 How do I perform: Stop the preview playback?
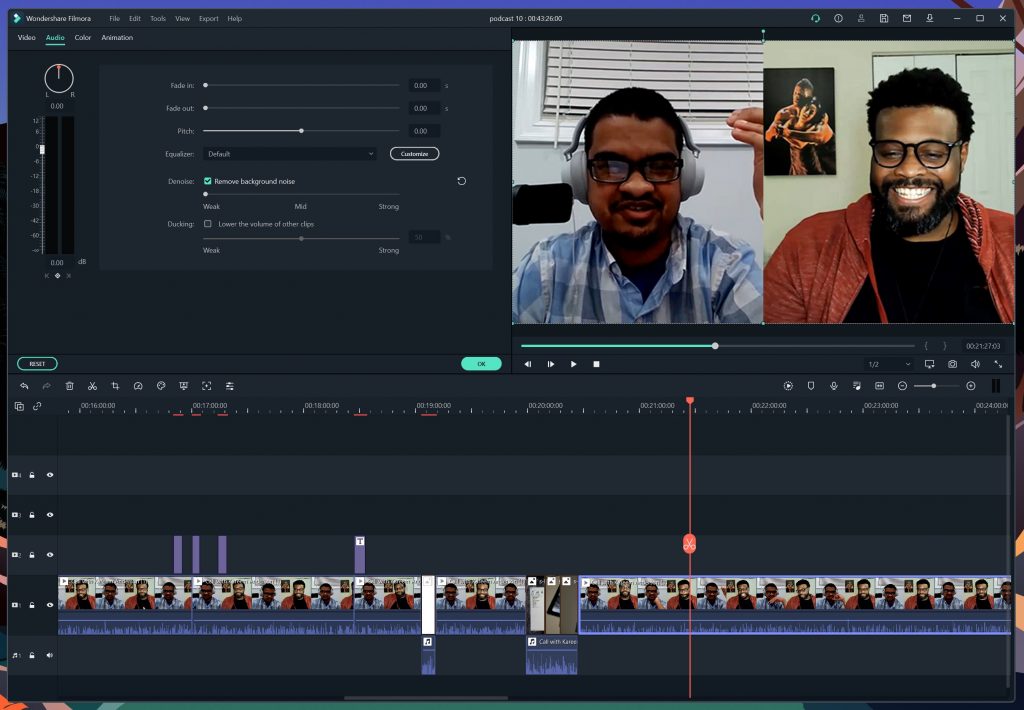(596, 364)
